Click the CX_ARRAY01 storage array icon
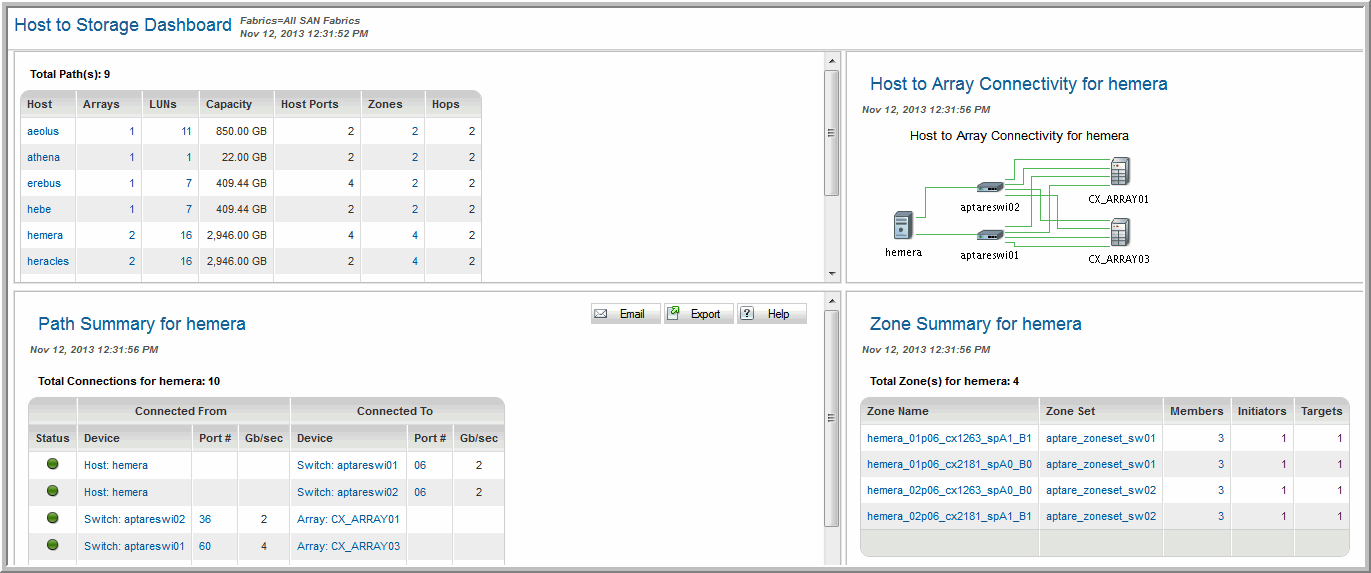The width and height of the screenshot is (1371, 573). point(1119,172)
